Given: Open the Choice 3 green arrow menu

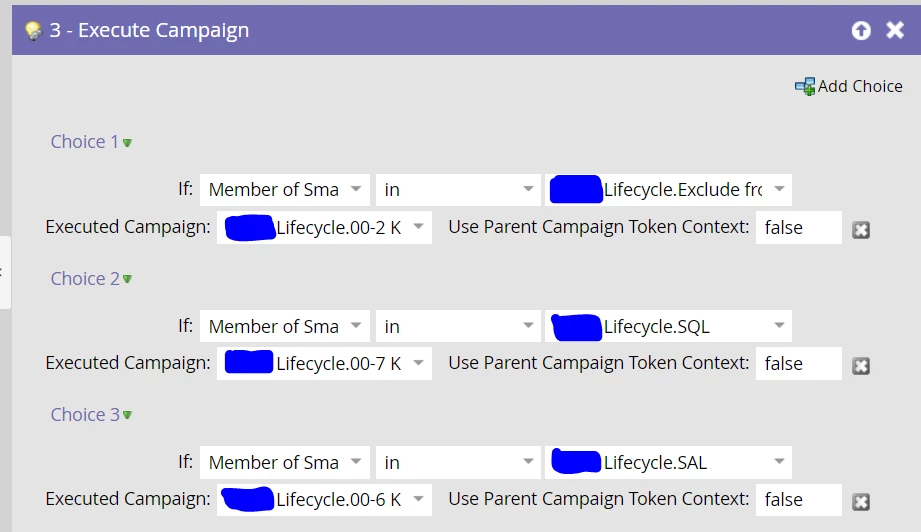Looking at the screenshot, I should point(128,415).
